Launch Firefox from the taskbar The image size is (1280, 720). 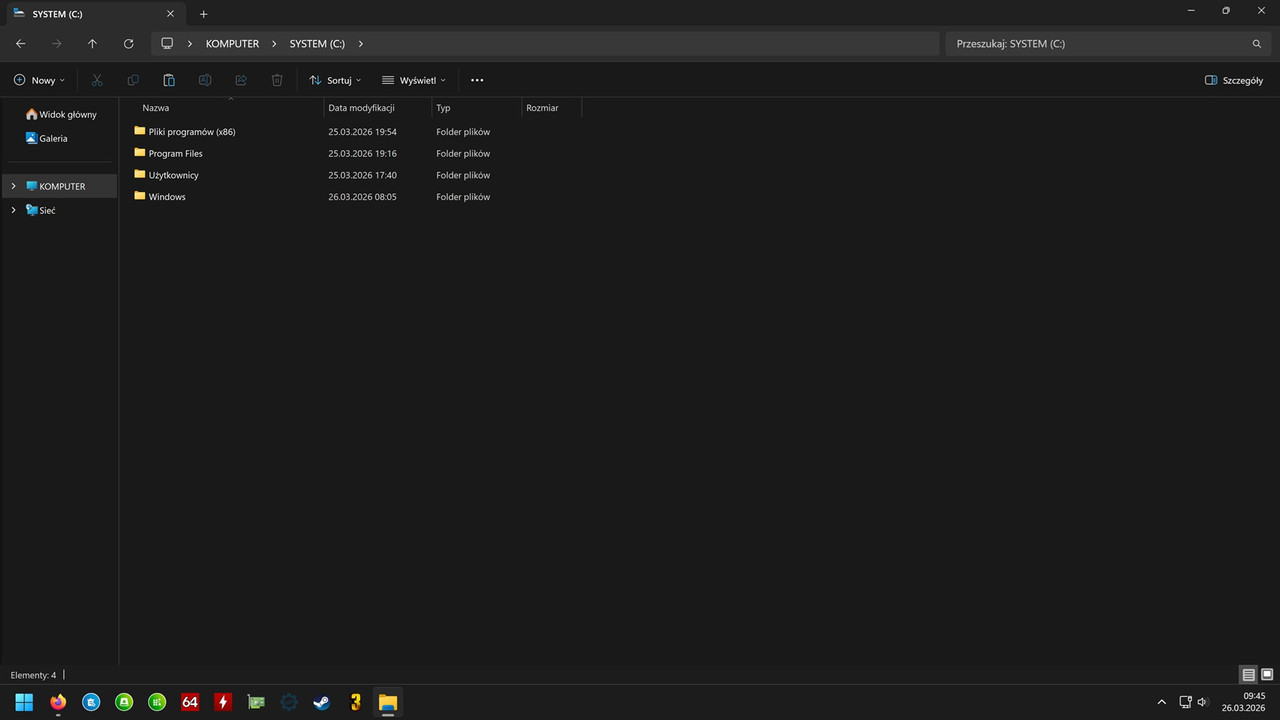point(57,702)
